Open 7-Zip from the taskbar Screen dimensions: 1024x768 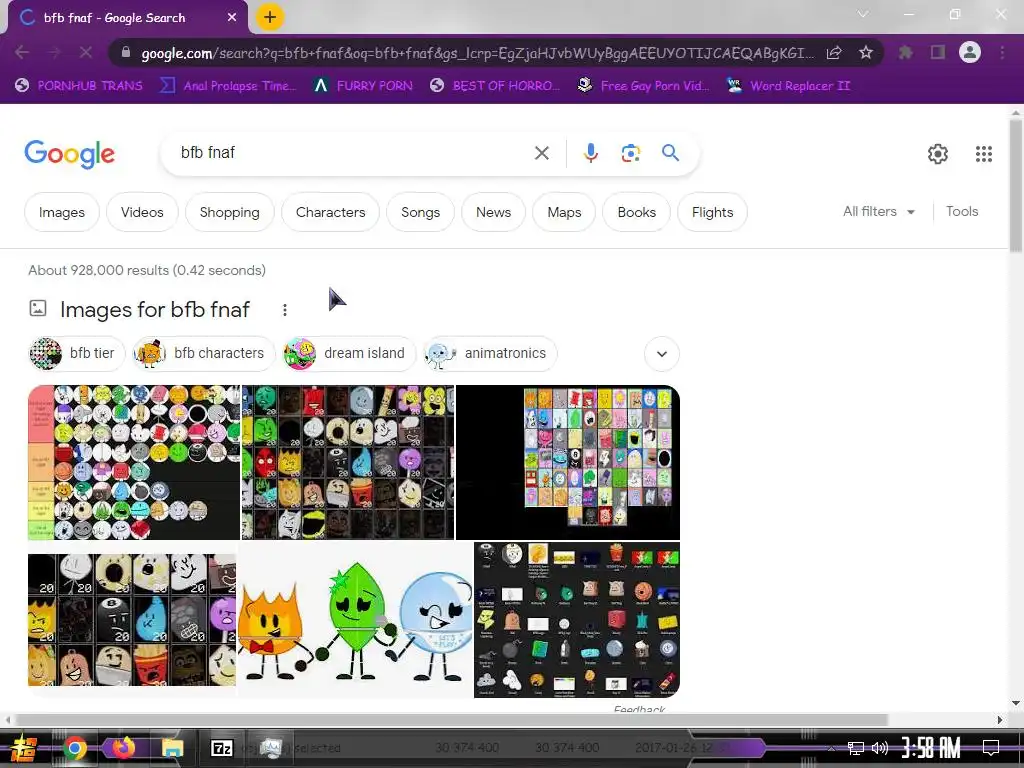(x=221, y=748)
